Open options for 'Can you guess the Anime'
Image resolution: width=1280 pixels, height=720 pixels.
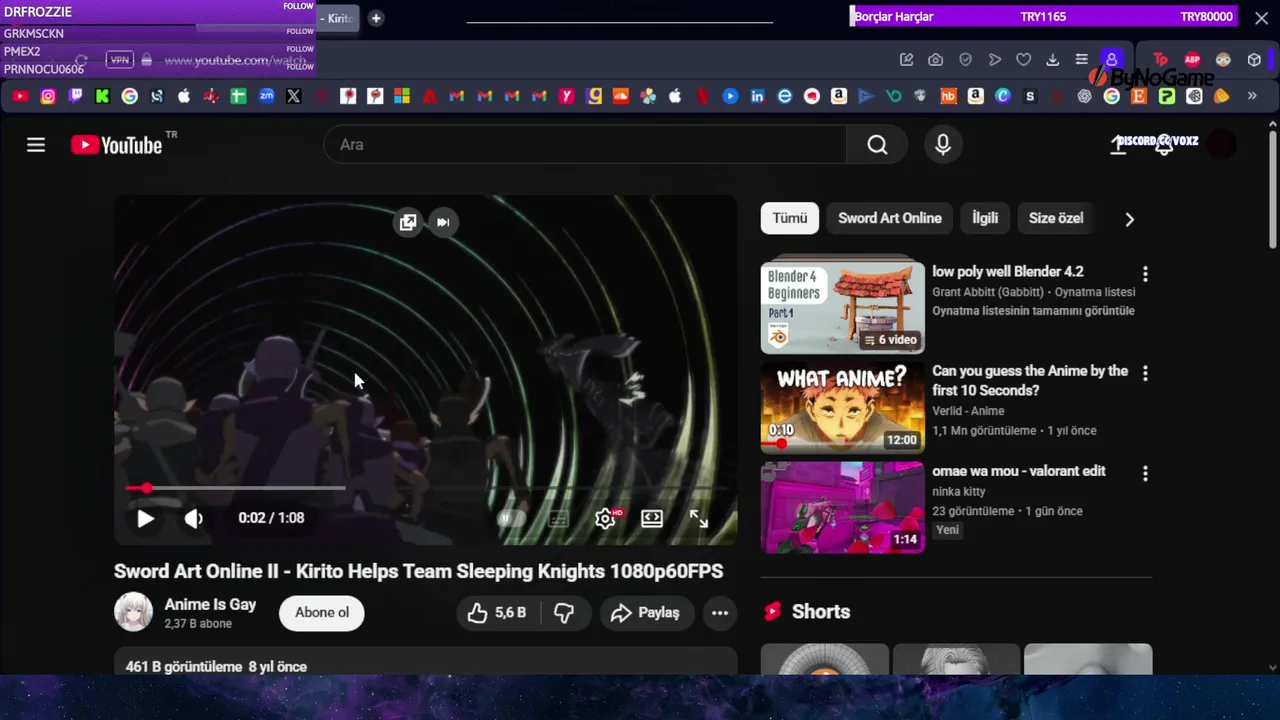pyautogui.click(x=1145, y=373)
